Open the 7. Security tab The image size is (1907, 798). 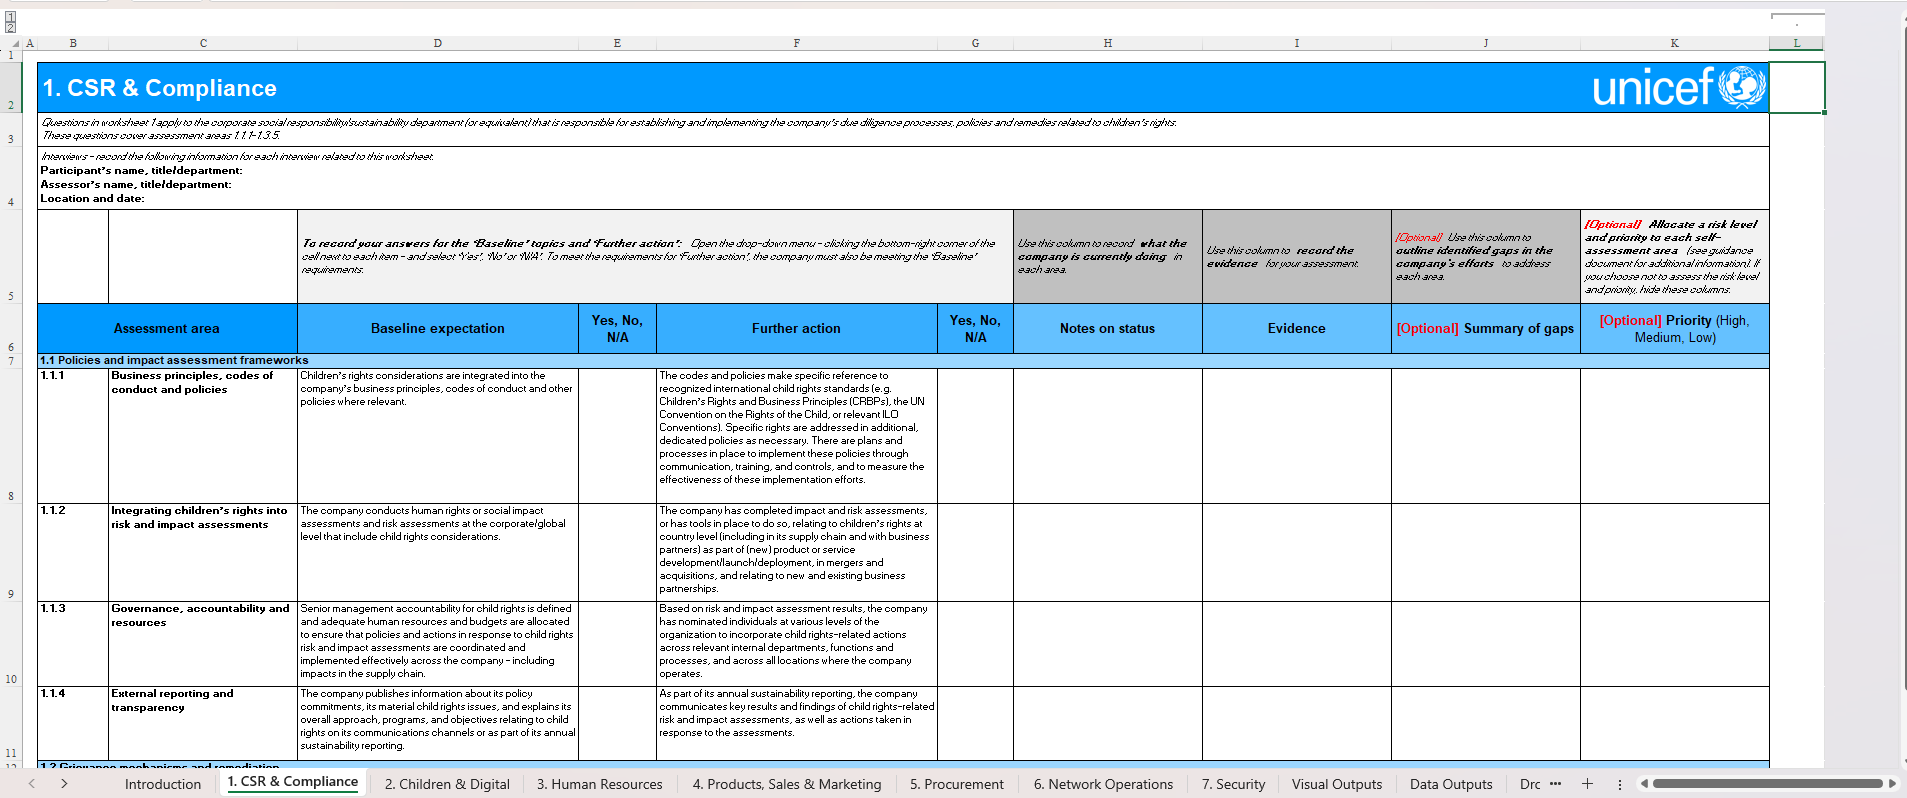click(x=1233, y=784)
